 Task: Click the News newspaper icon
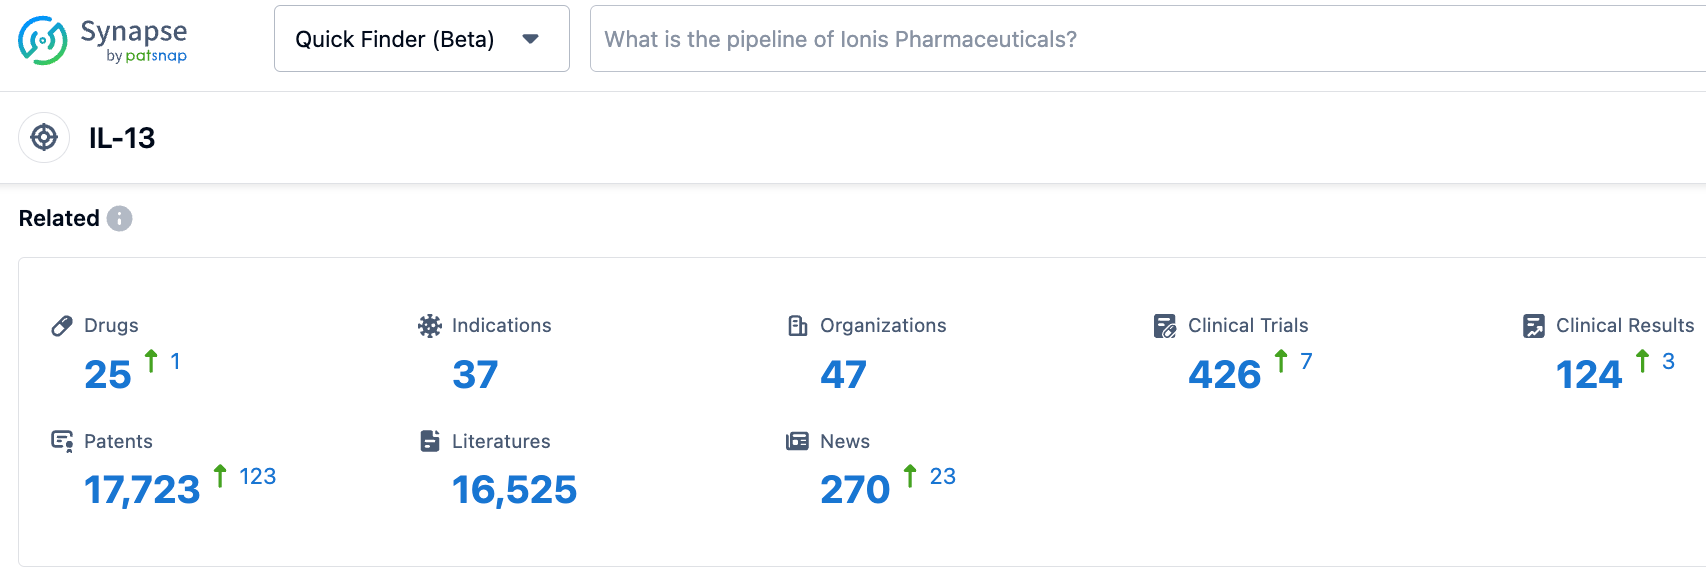coord(797,441)
